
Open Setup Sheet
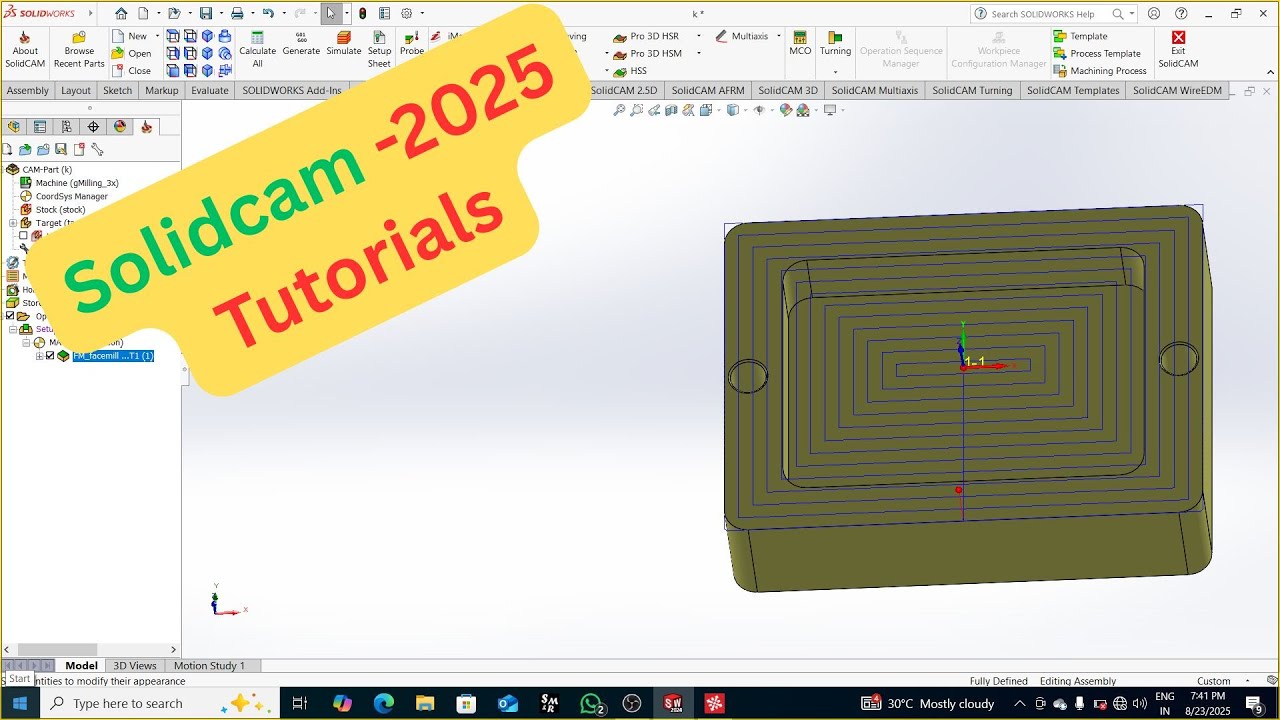click(x=379, y=50)
